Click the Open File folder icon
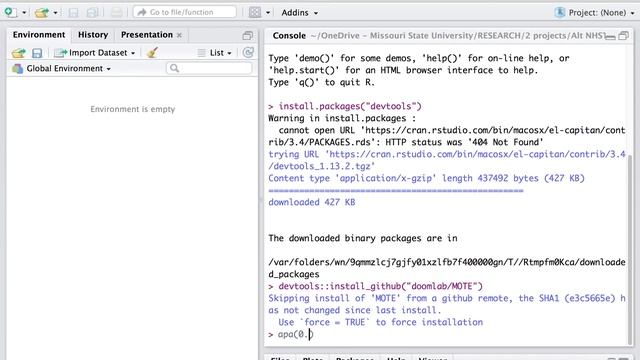 [x=42, y=13]
